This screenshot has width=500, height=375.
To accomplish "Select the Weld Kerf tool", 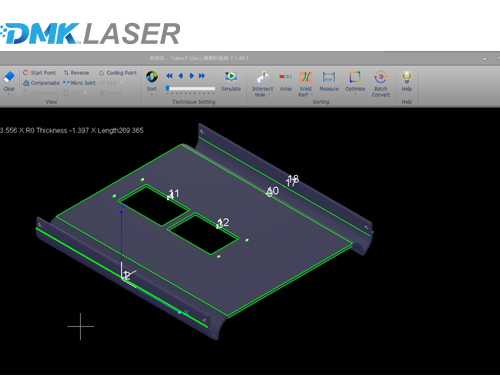I will pos(305,83).
